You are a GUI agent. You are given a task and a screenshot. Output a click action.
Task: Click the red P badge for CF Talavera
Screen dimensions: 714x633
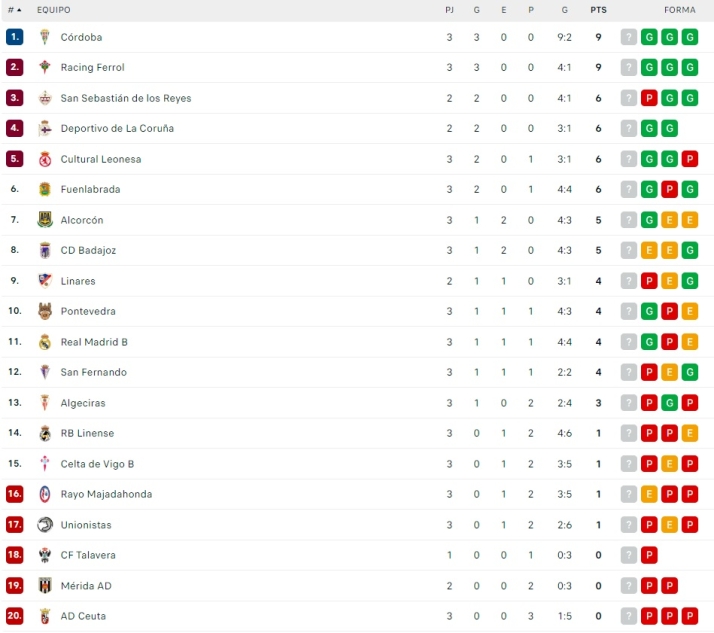(x=649, y=555)
